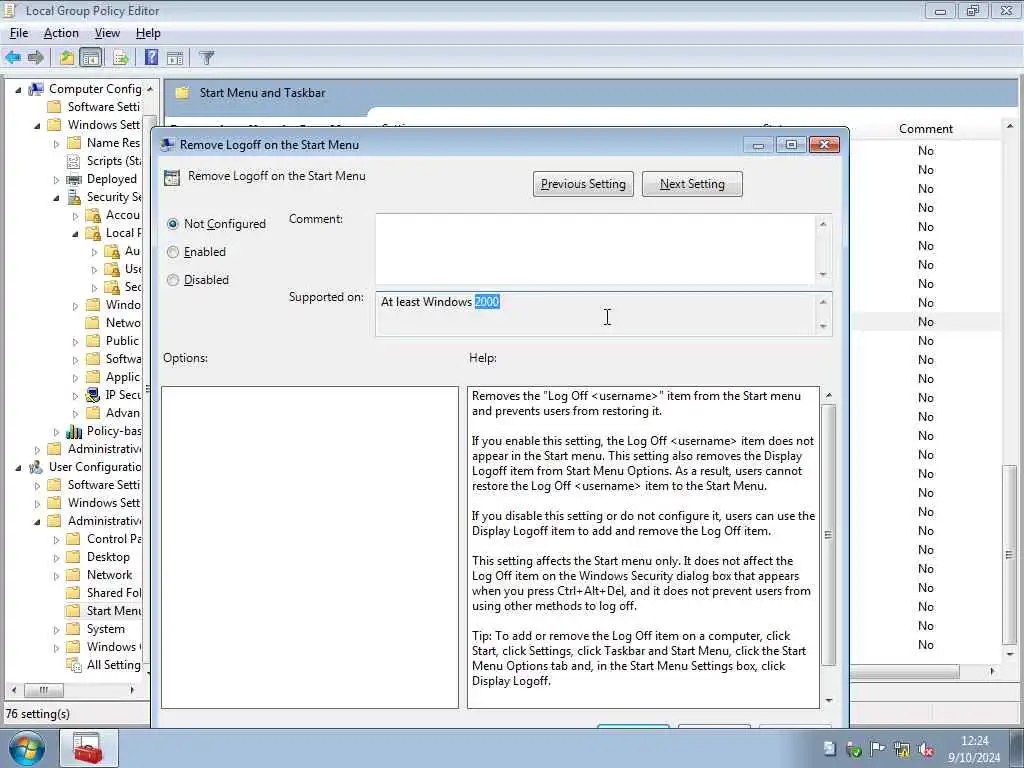The width and height of the screenshot is (1024, 768).
Task: Open the Action menu
Action: click(61, 33)
